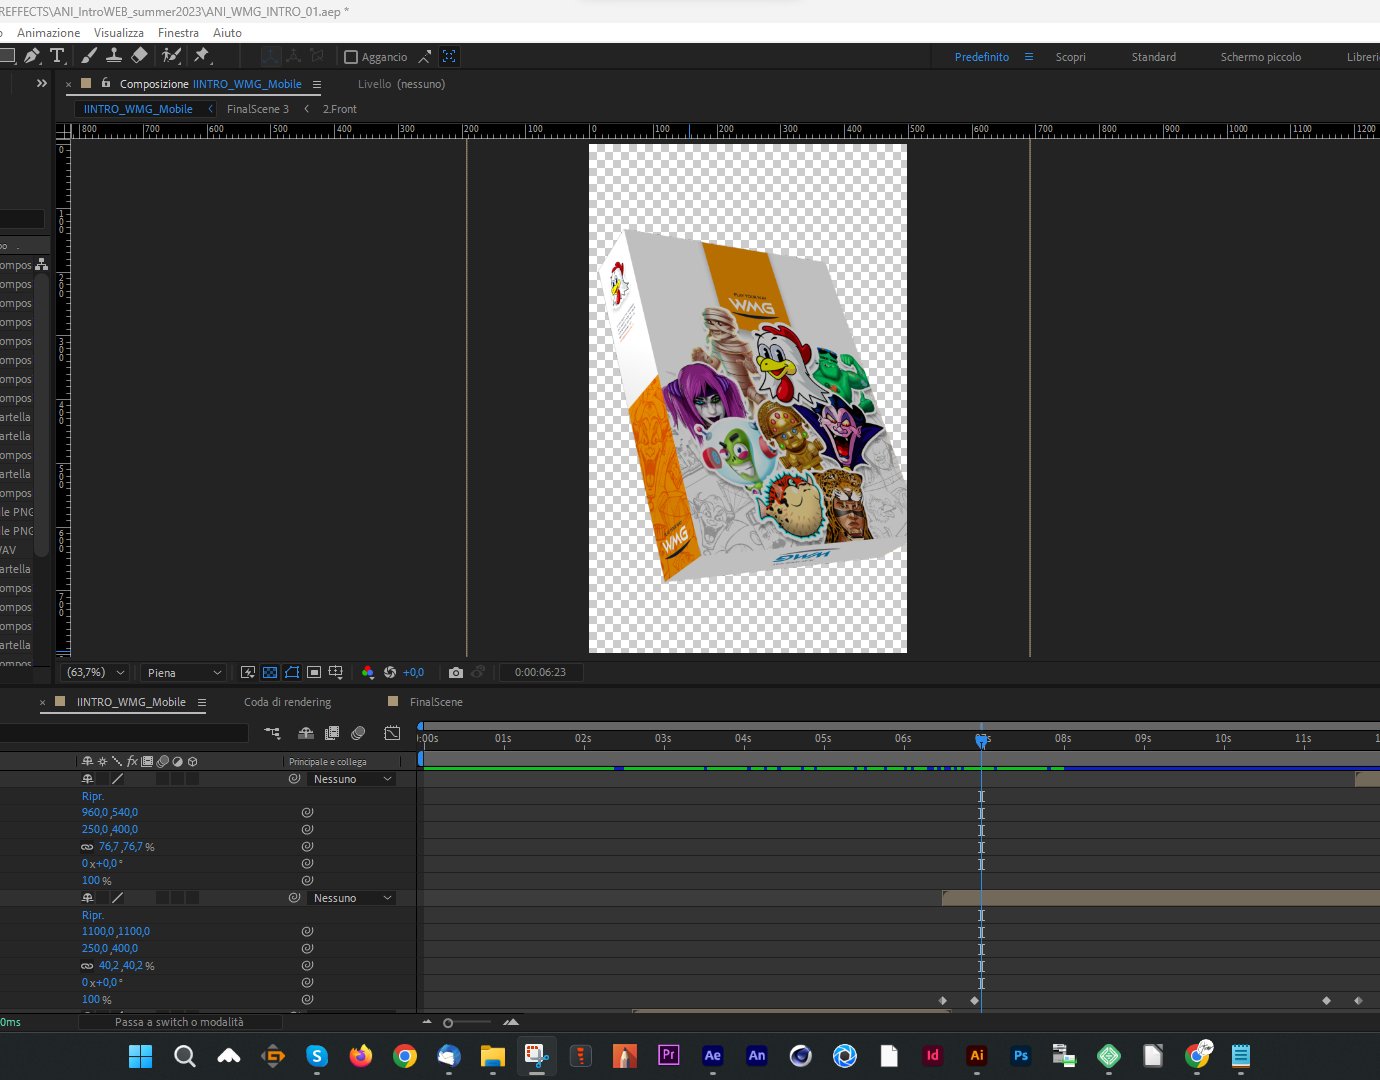Click the 960,0,540,0 anchor point value
Image resolution: width=1380 pixels, height=1080 pixels.
(x=110, y=812)
